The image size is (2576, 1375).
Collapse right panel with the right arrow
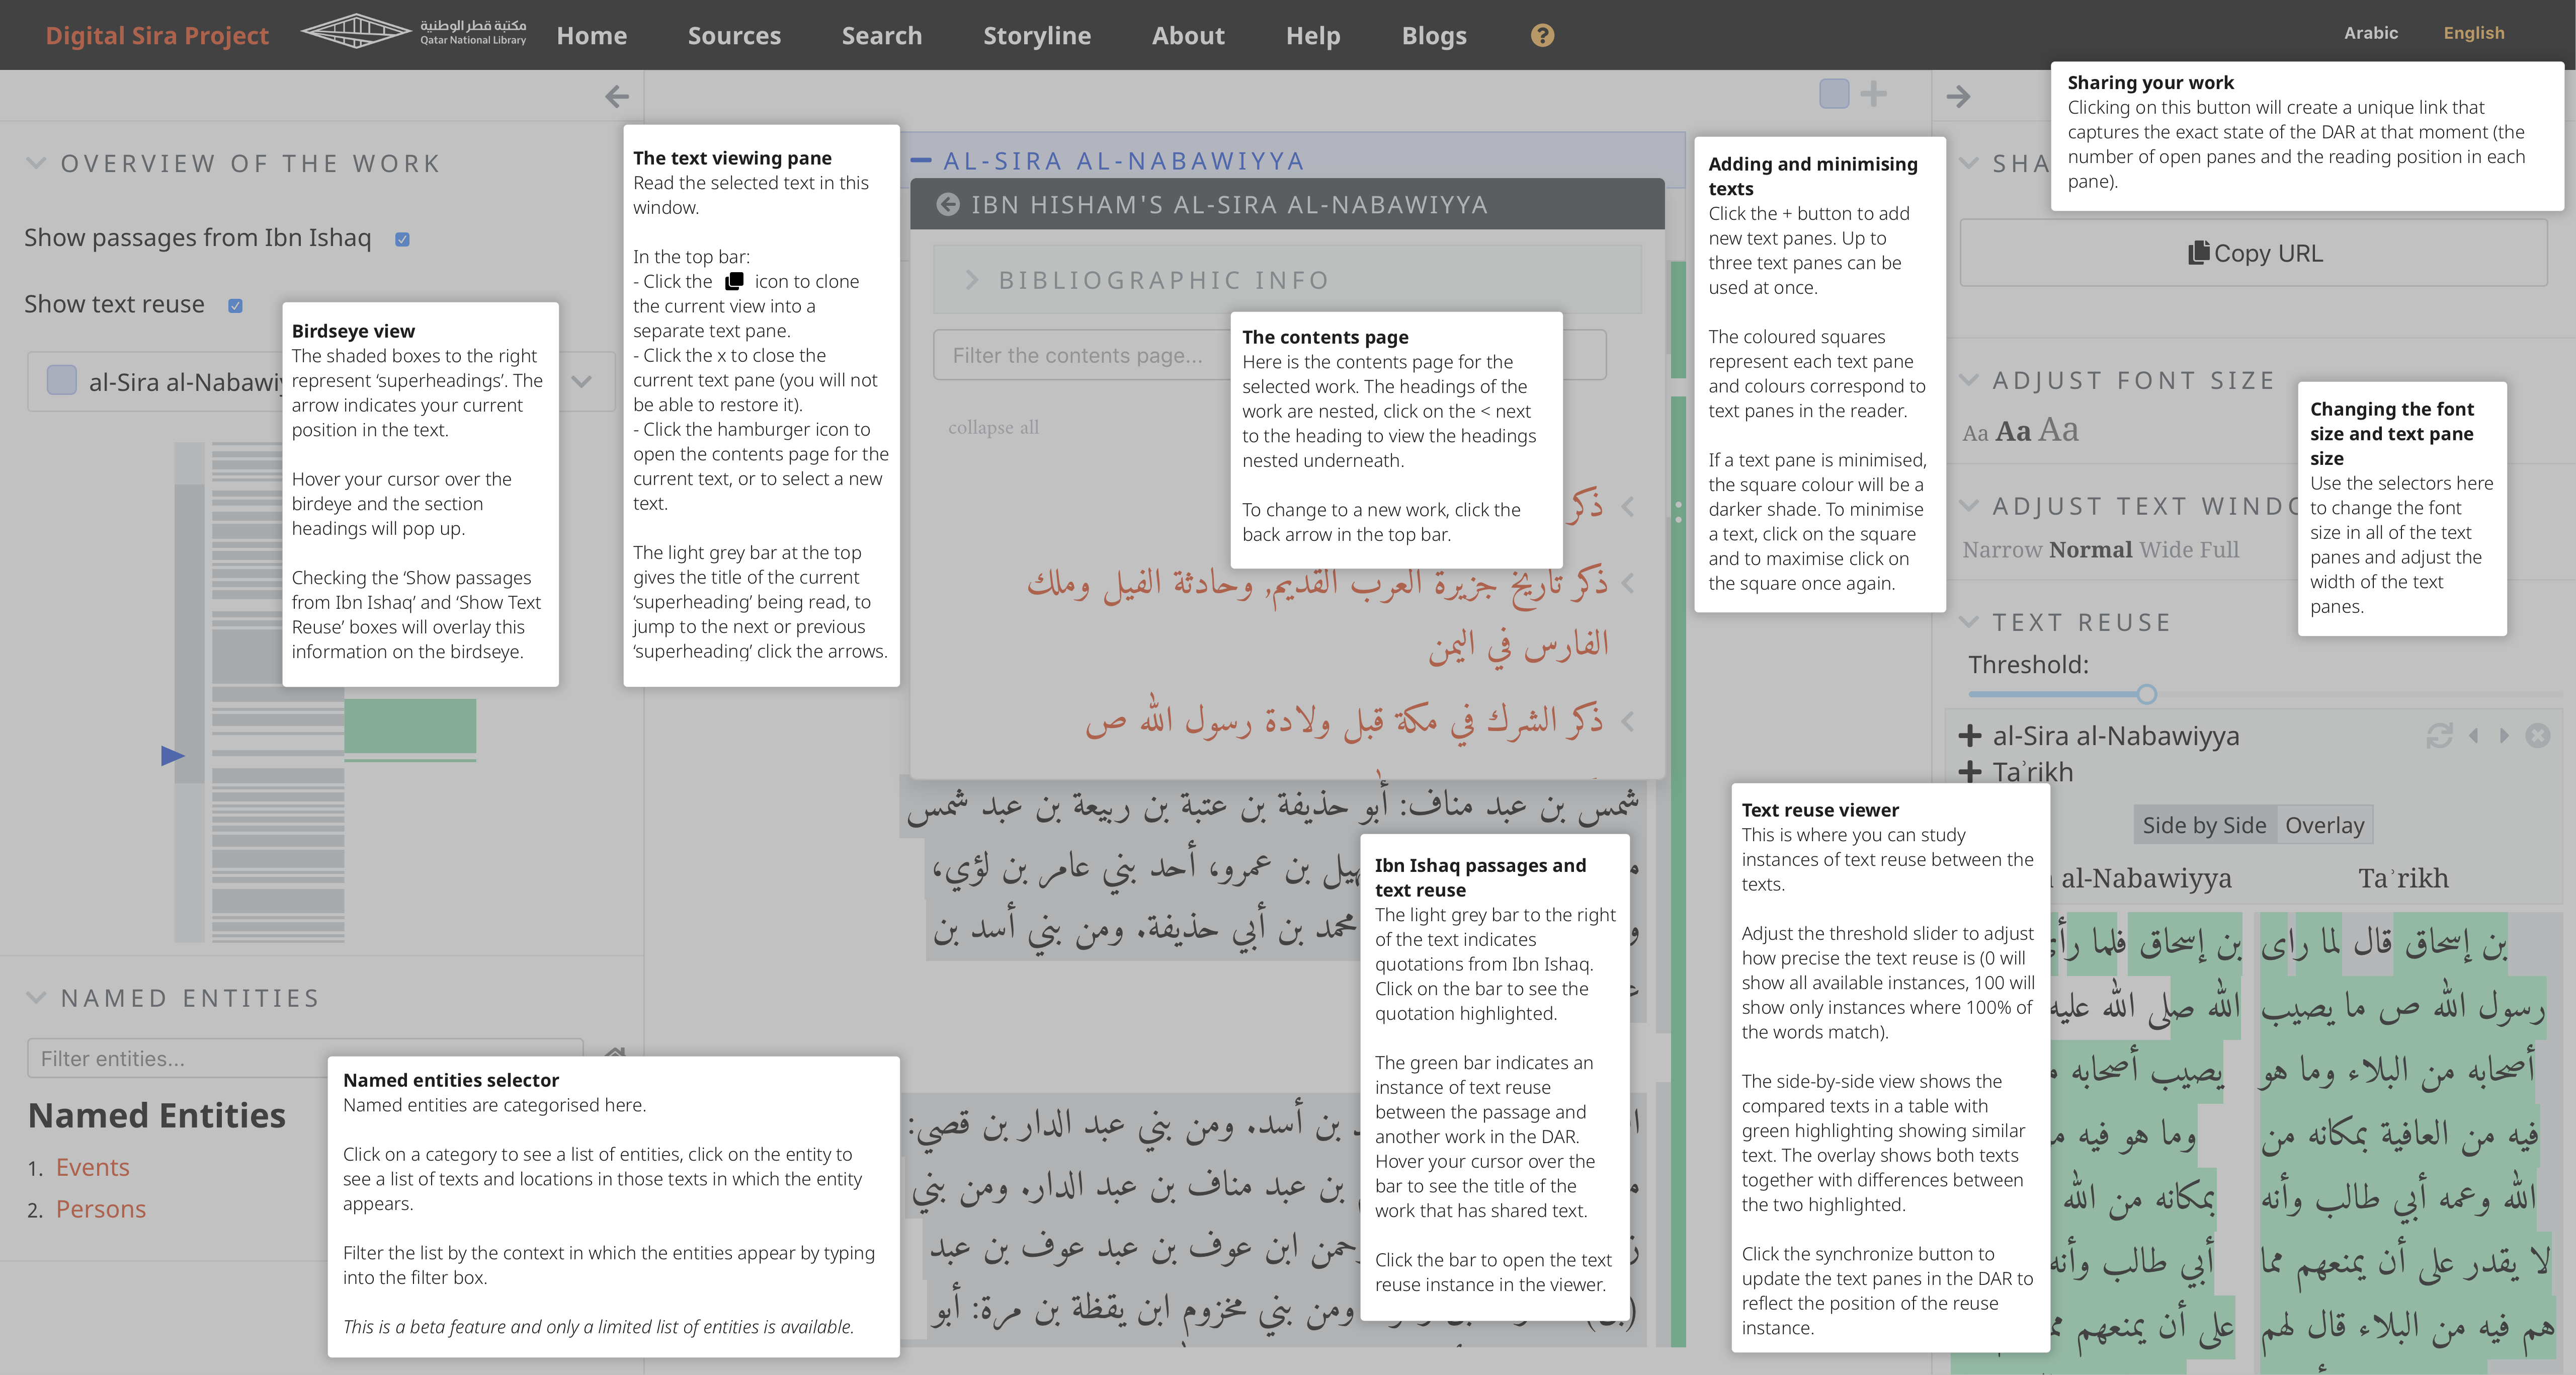click(1958, 96)
